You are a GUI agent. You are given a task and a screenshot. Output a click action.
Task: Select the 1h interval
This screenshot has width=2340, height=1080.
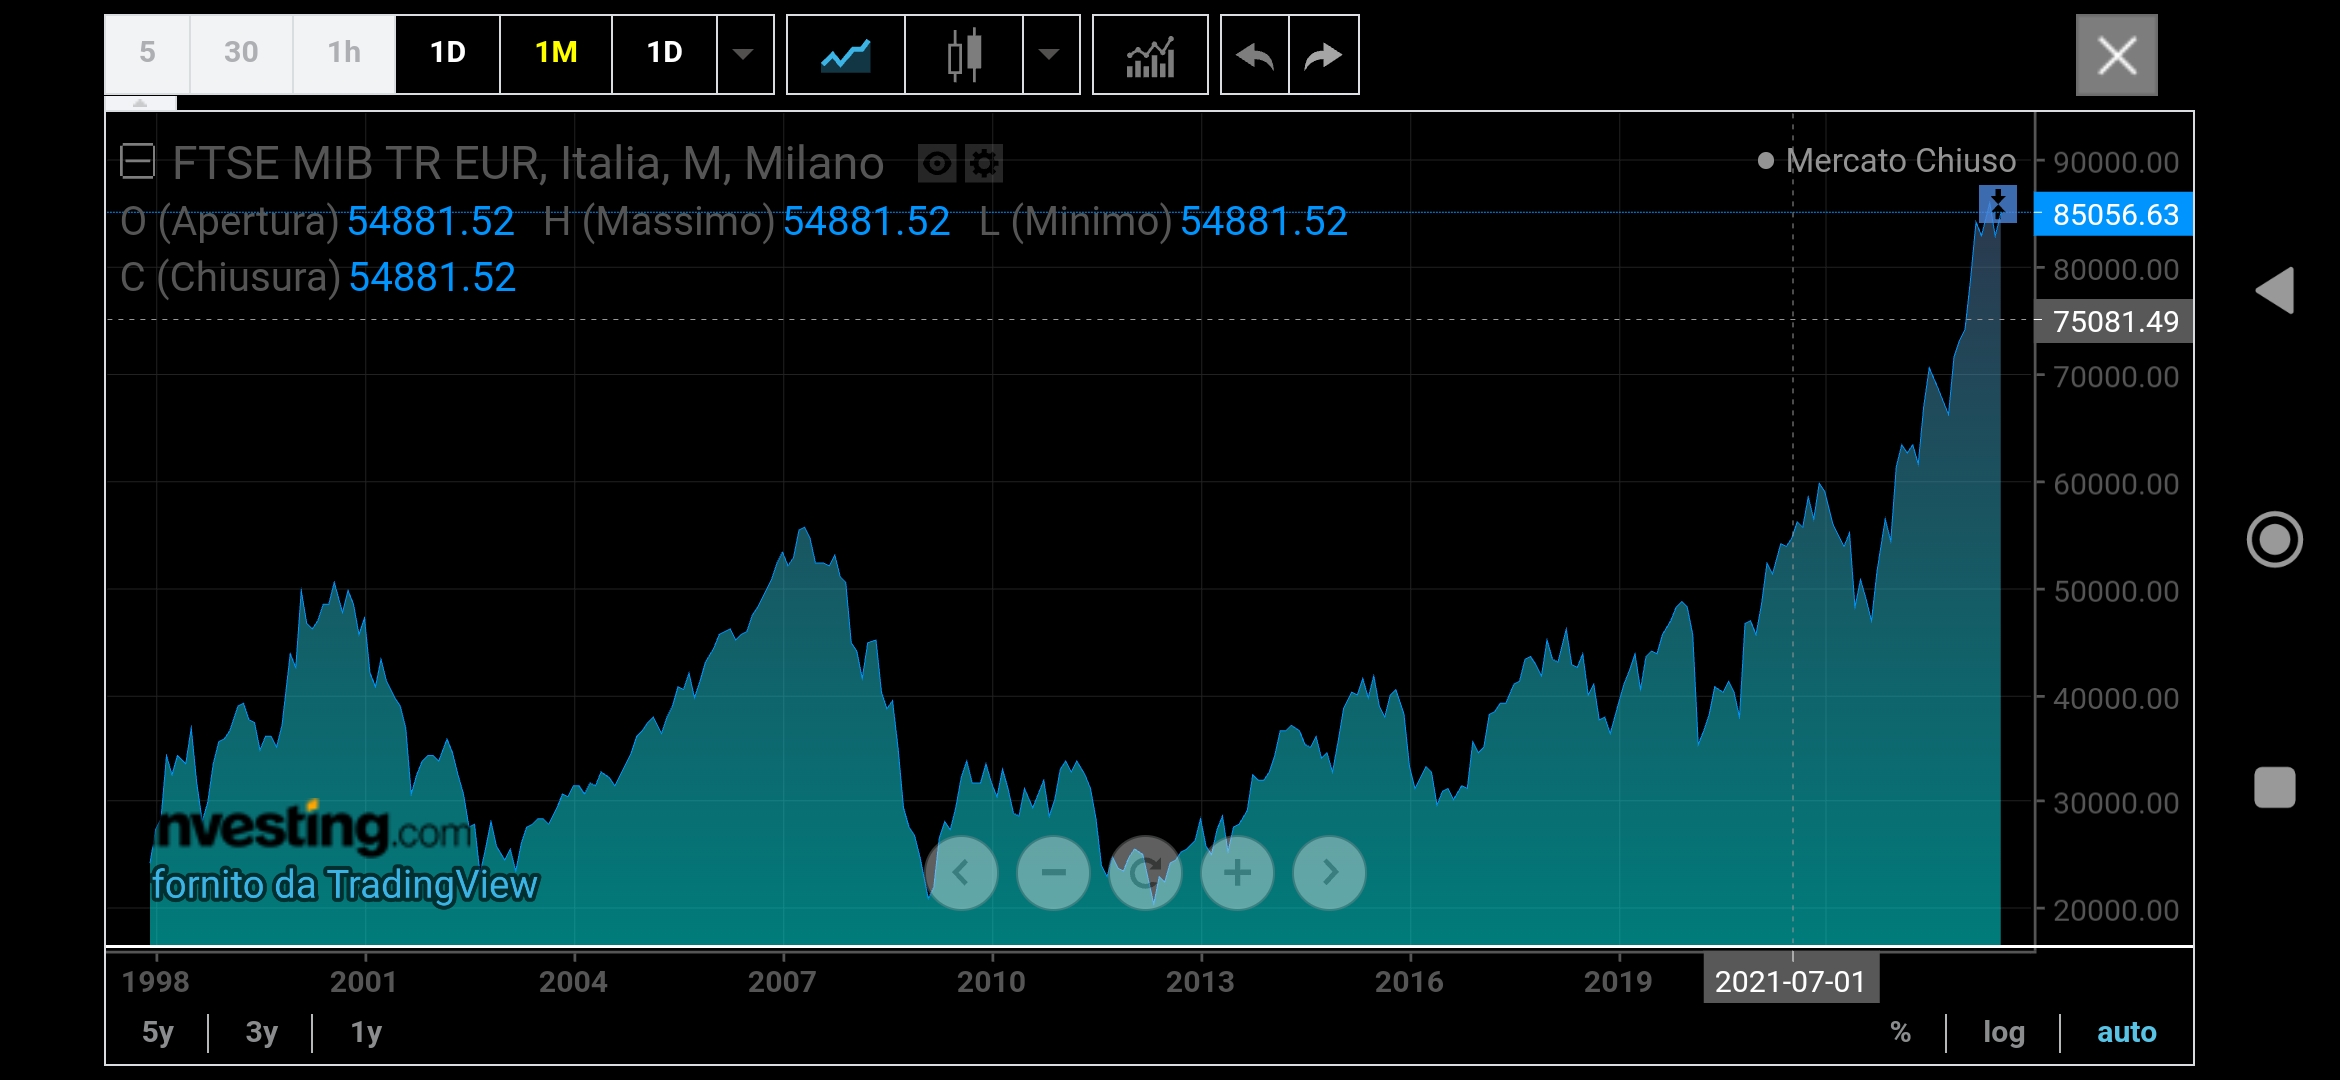point(344,54)
